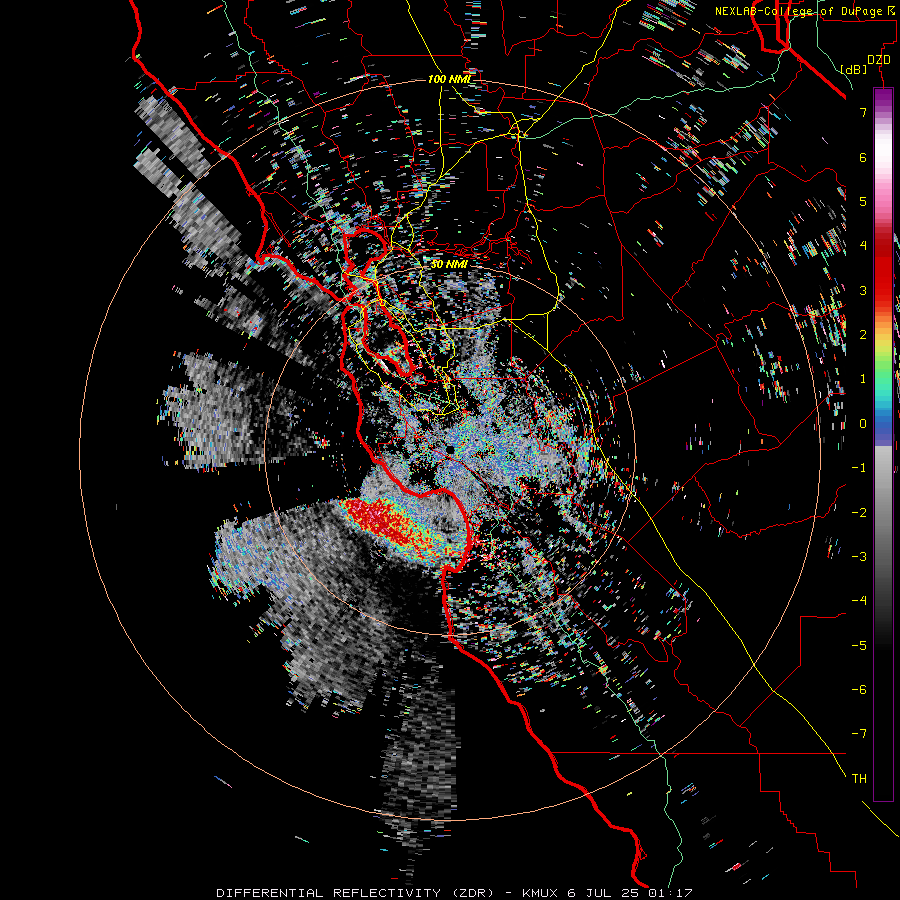Select the 7 value on color scale

(863, 112)
